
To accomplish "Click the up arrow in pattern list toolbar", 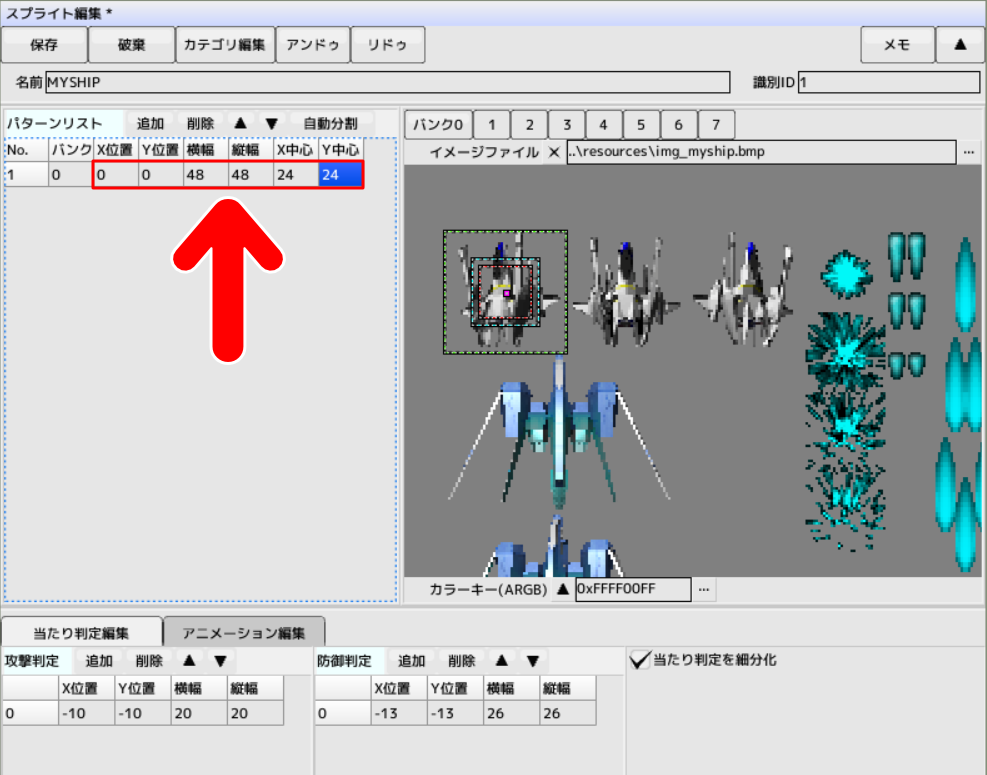I will [x=240, y=123].
